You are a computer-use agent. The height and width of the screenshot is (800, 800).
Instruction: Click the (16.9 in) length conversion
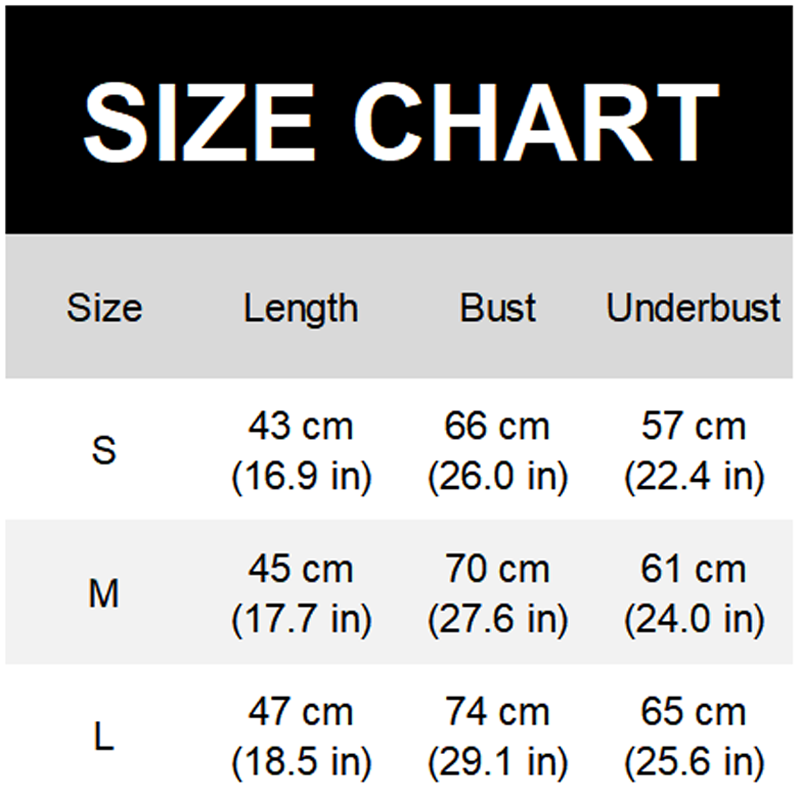tap(302, 477)
